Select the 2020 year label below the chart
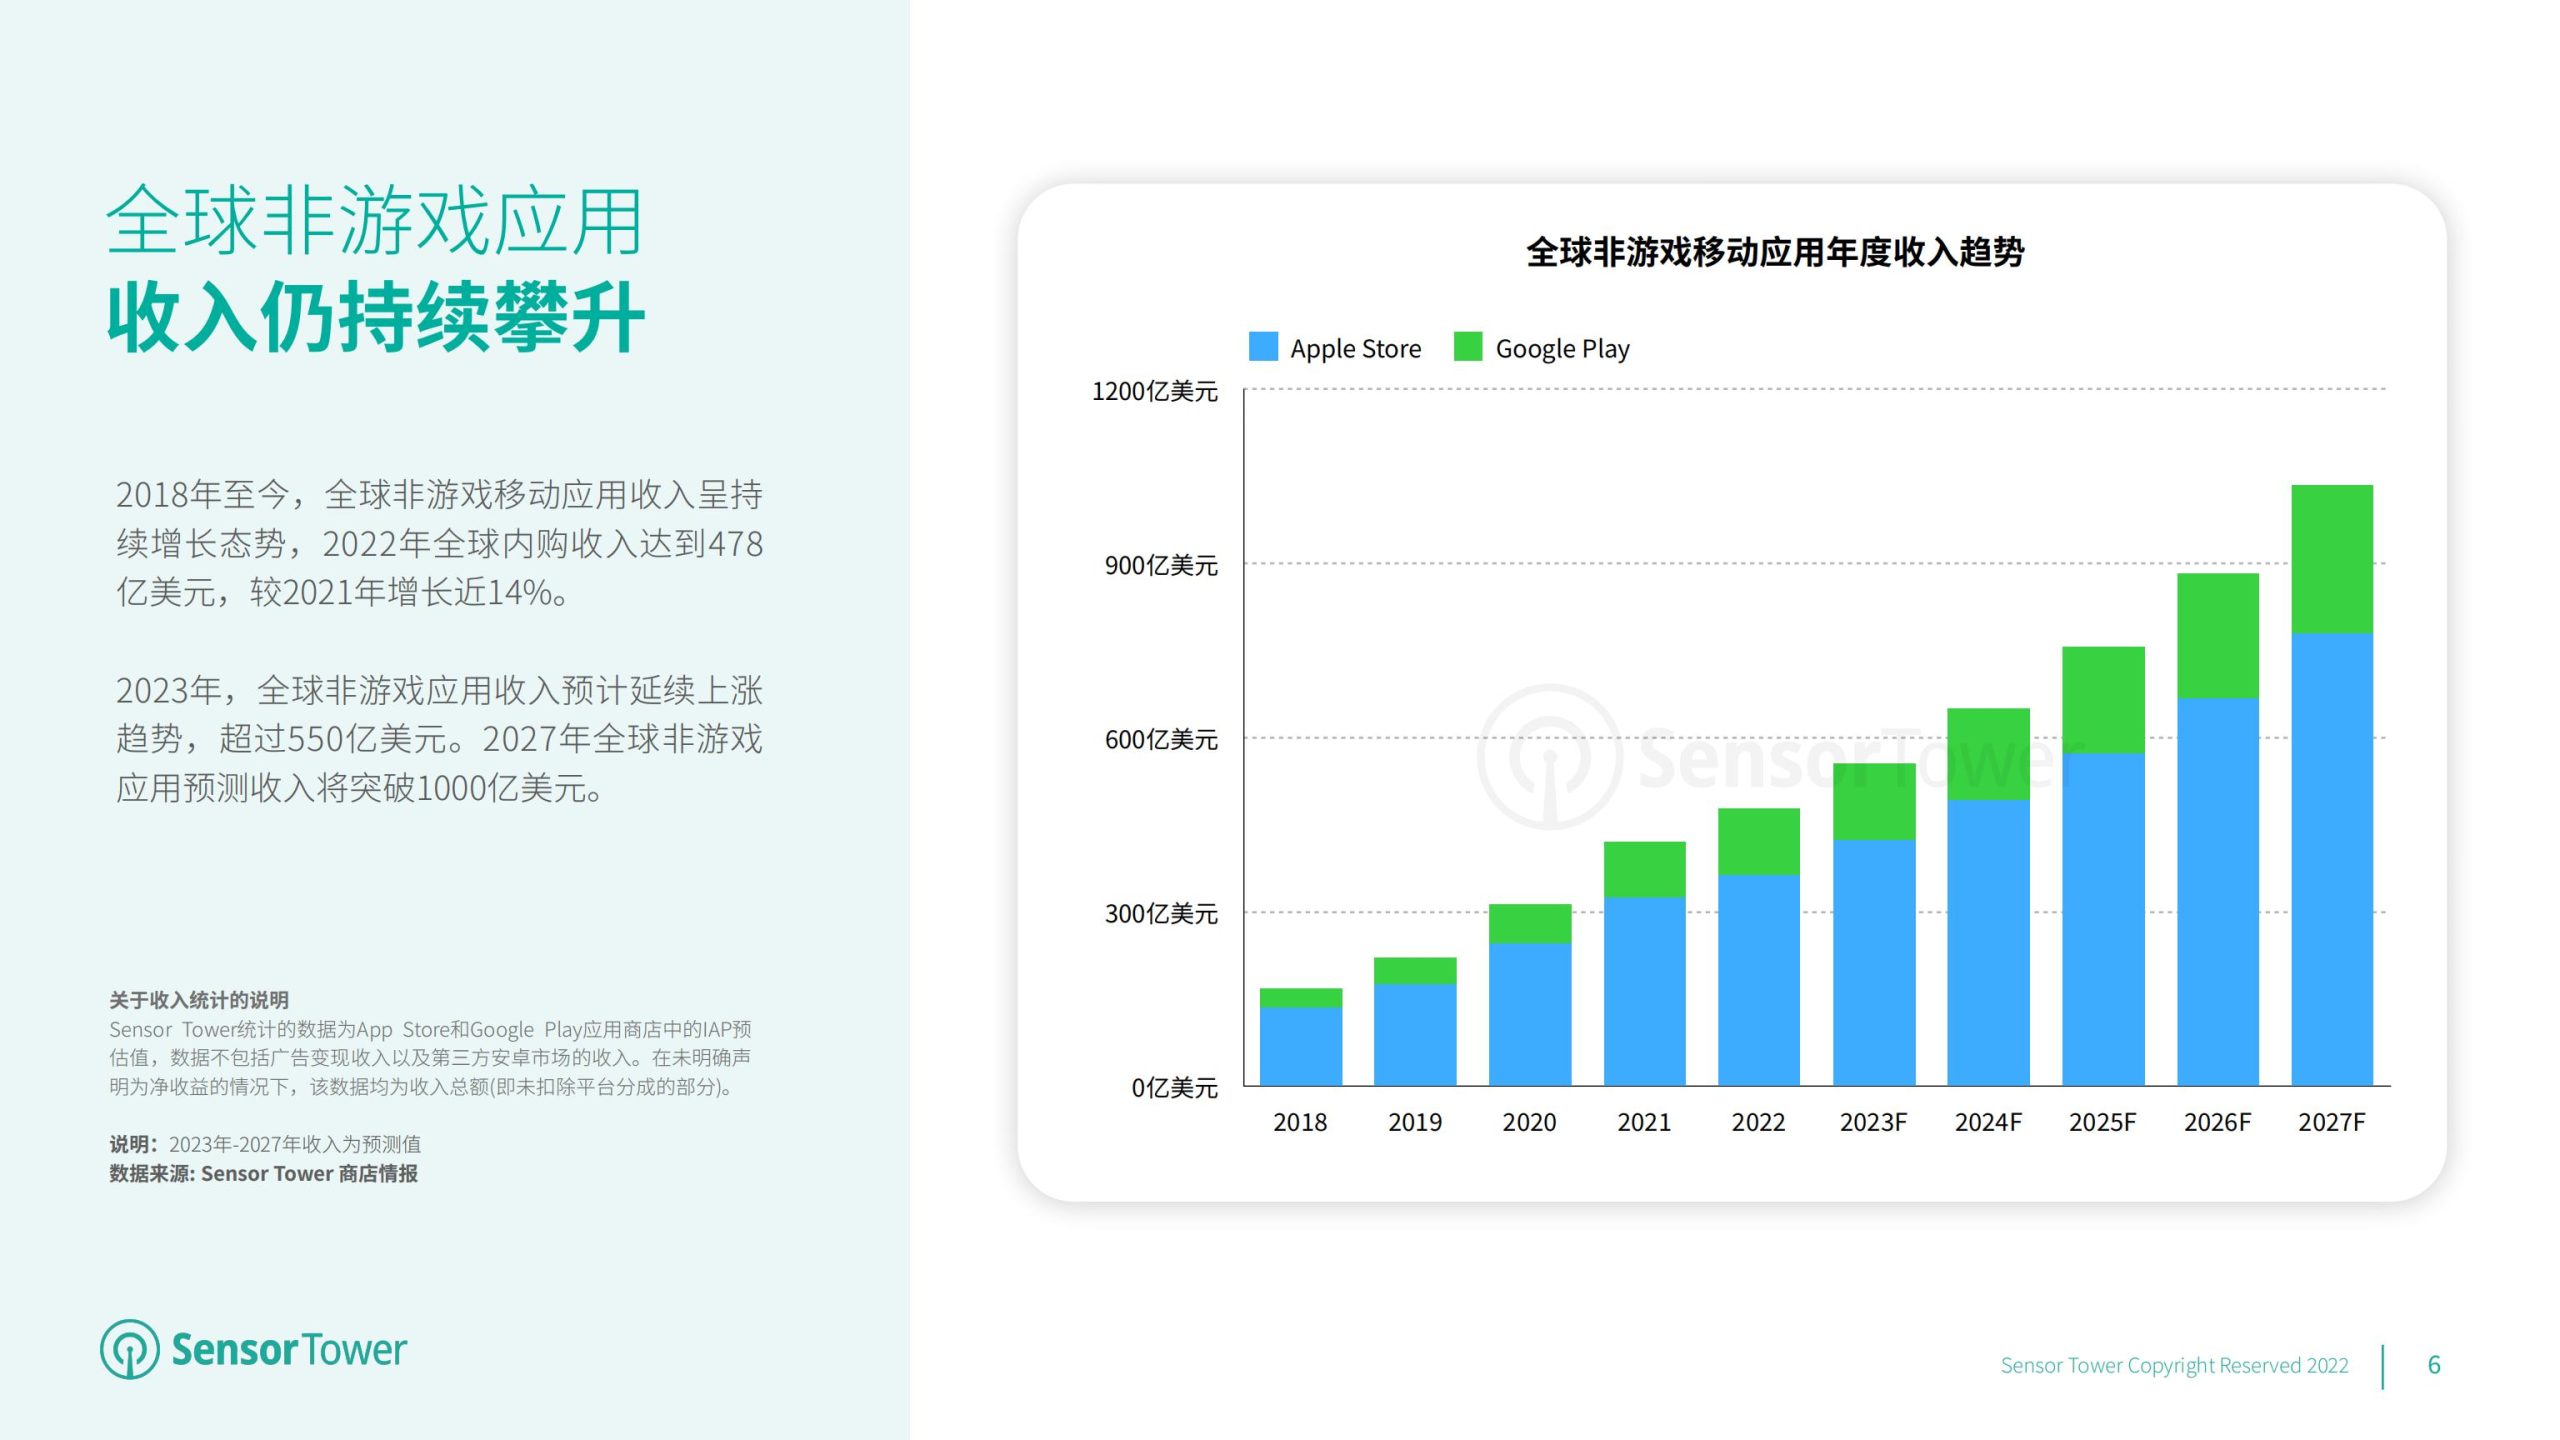 click(1528, 1123)
